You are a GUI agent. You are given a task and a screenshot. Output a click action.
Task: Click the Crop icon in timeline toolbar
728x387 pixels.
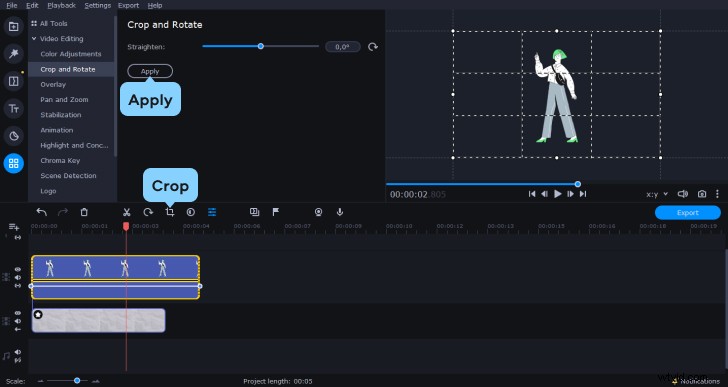point(169,212)
